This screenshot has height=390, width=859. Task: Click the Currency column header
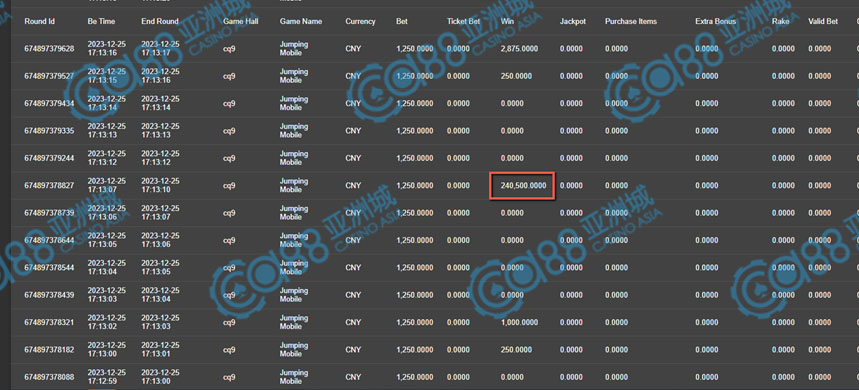click(360, 21)
